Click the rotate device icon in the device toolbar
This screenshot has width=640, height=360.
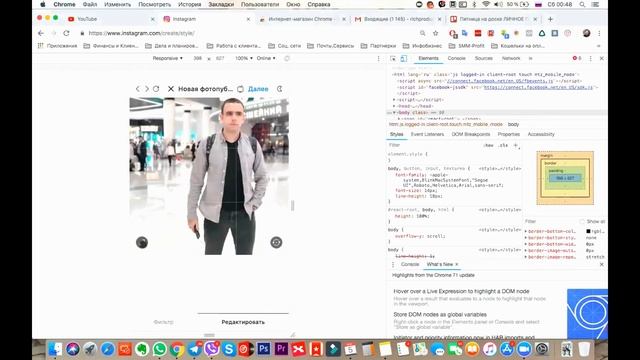click(287, 58)
